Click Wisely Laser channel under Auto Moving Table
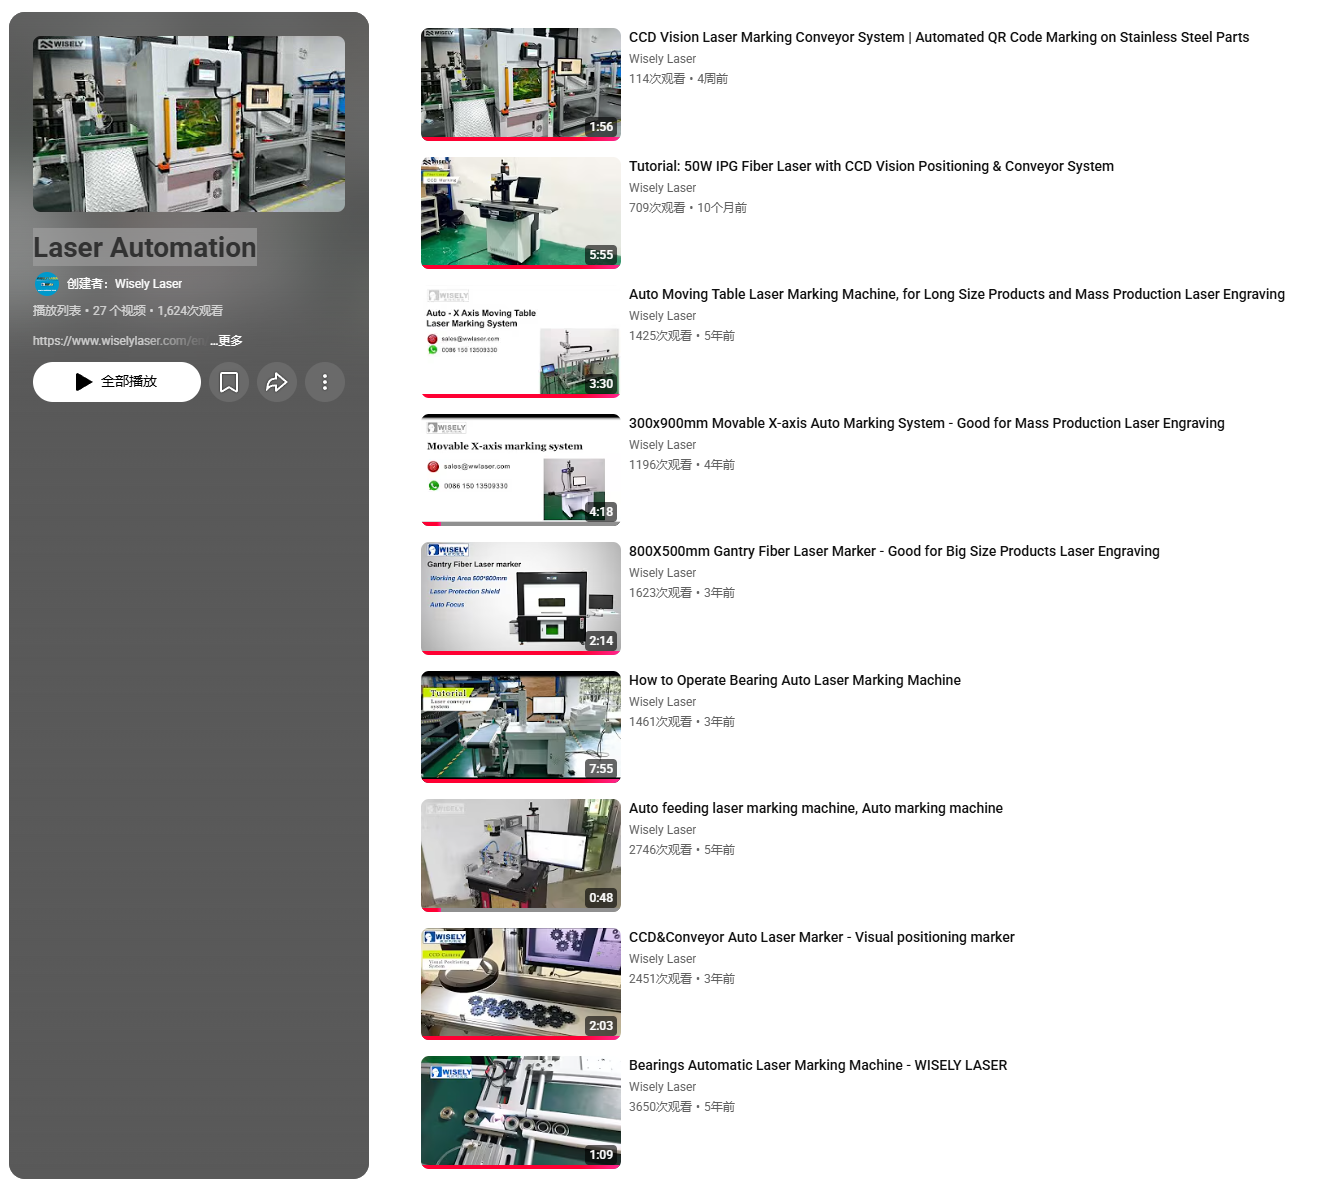The image size is (1320, 1181). click(x=662, y=316)
